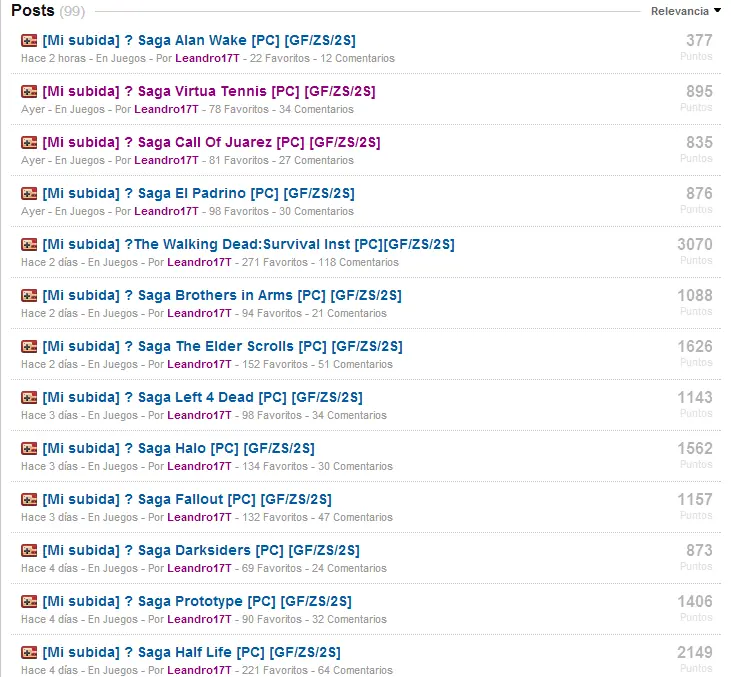Viewport: 731px width, 677px height.
Task: Click the 1406 points value for Prototype
Action: (x=695, y=601)
